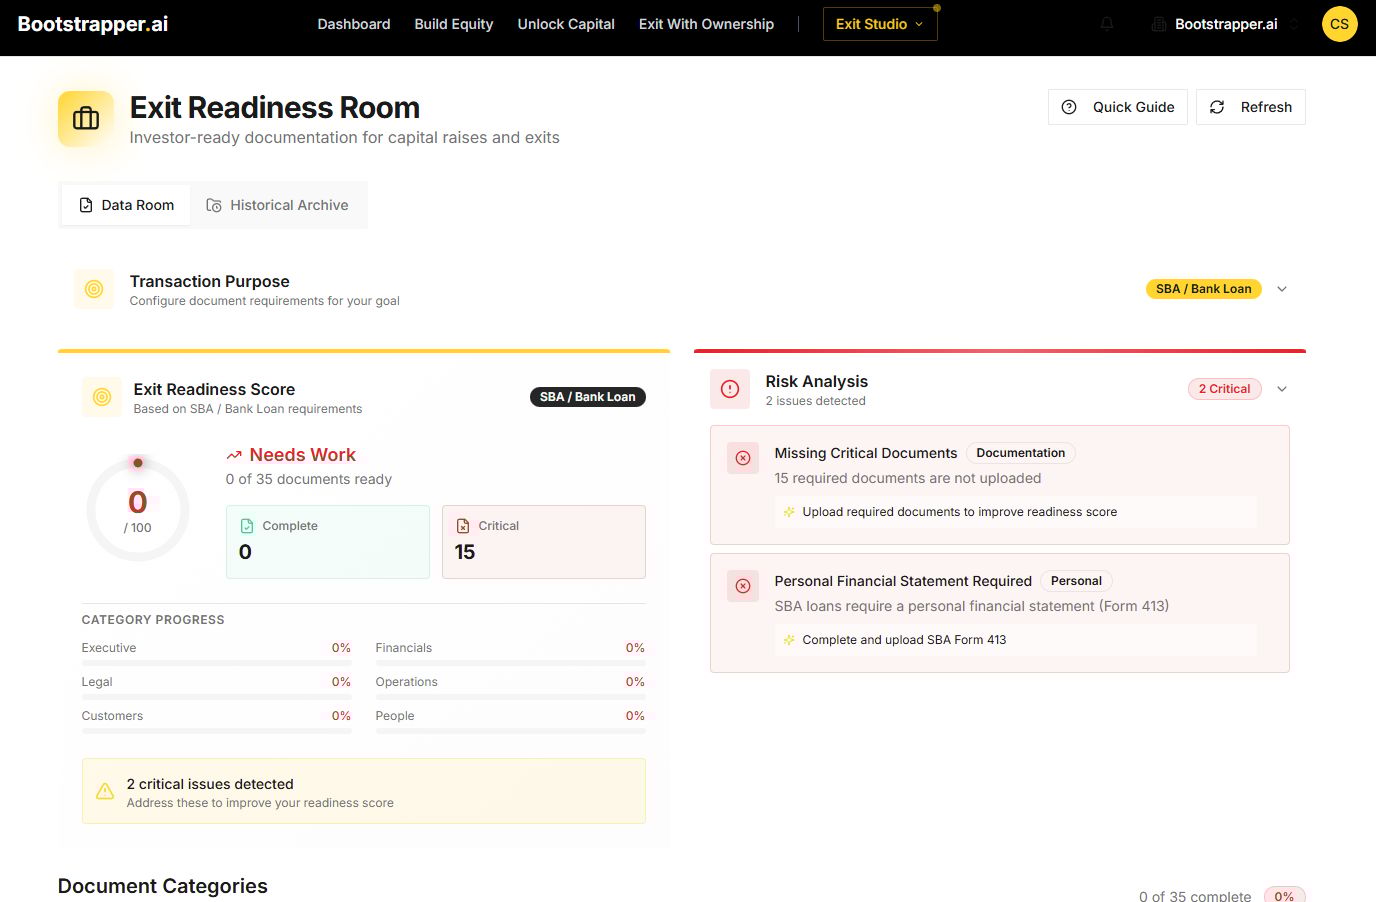Image resolution: width=1376 pixels, height=902 pixels.
Task: Click 'Personal Financial Statement Required' heading
Action: pyautogui.click(x=903, y=581)
